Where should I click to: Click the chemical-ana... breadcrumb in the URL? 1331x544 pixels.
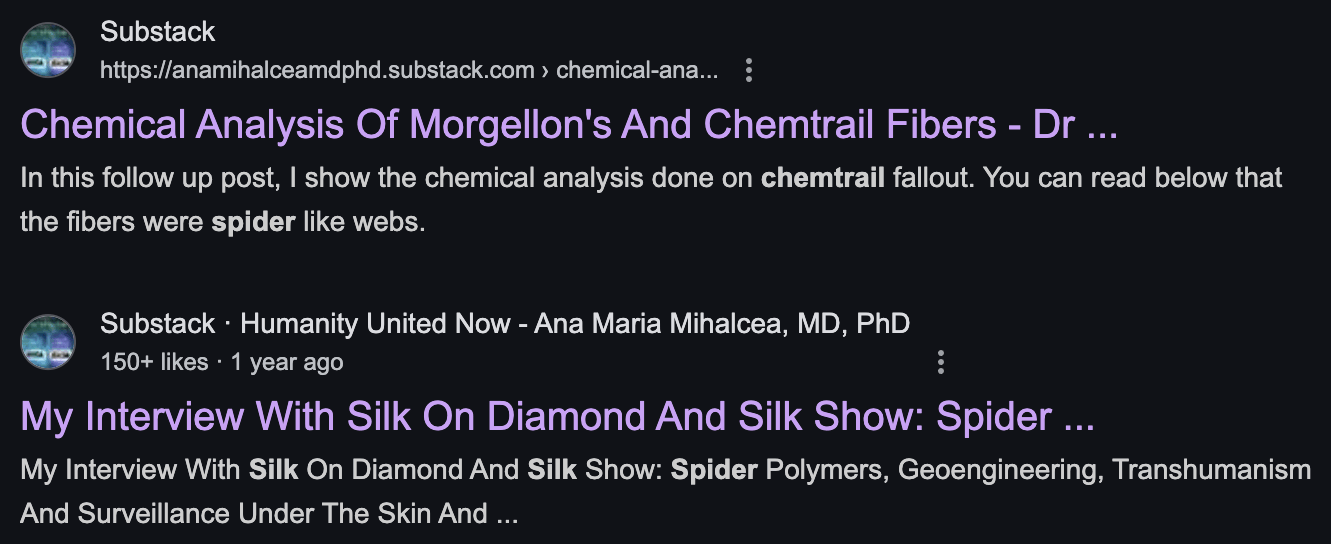(x=637, y=70)
